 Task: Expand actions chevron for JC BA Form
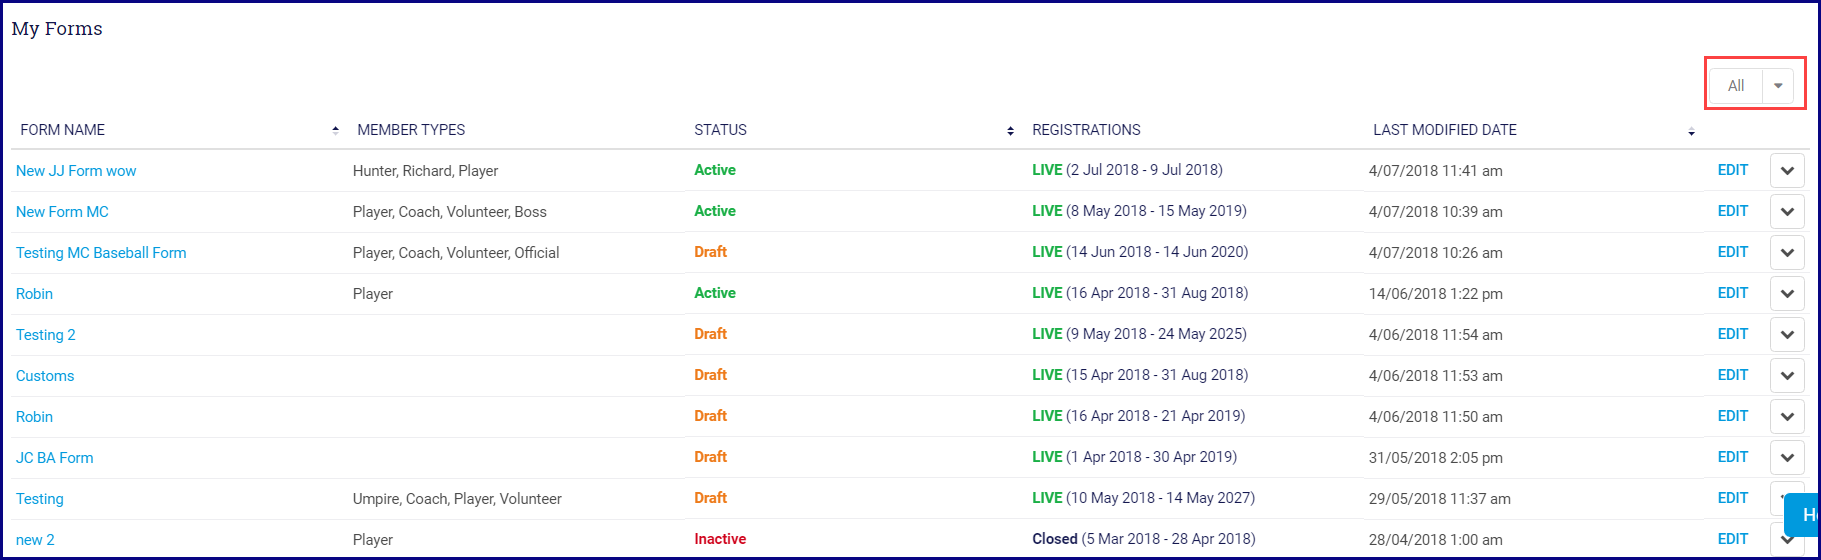(x=1786, y=458)
